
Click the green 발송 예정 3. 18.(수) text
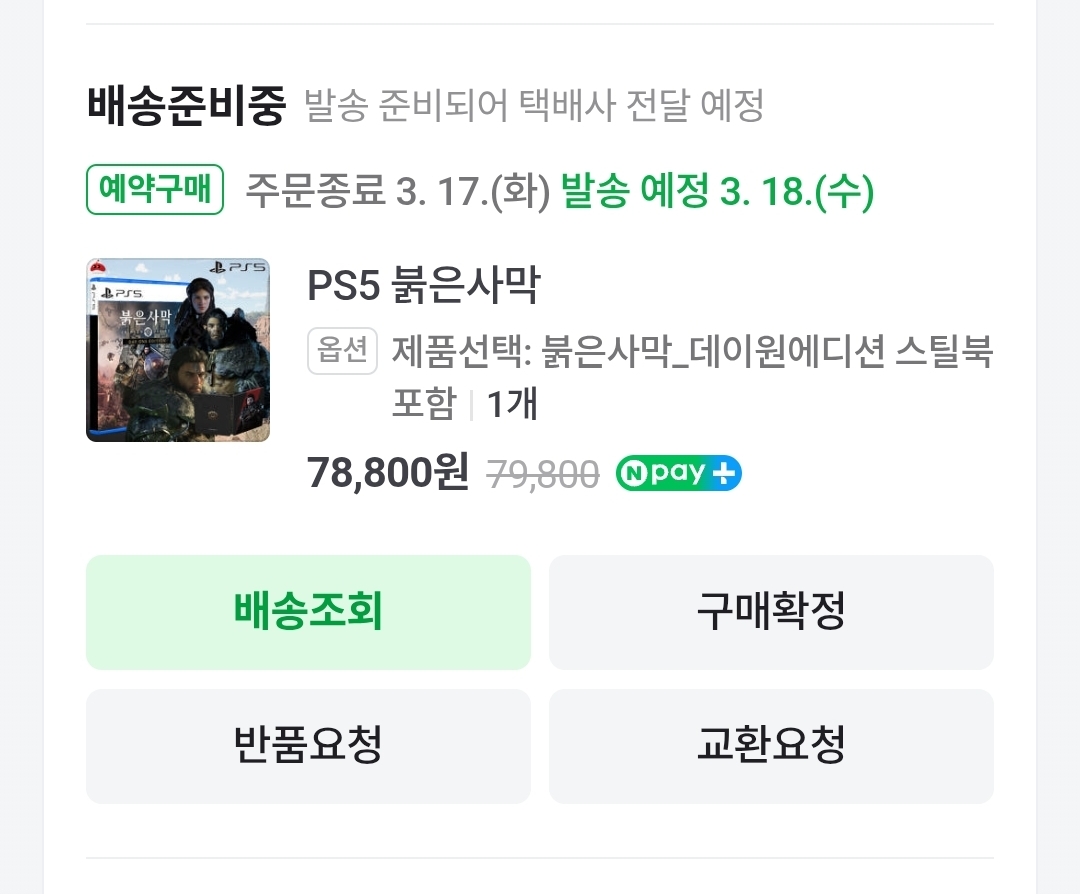717,191
